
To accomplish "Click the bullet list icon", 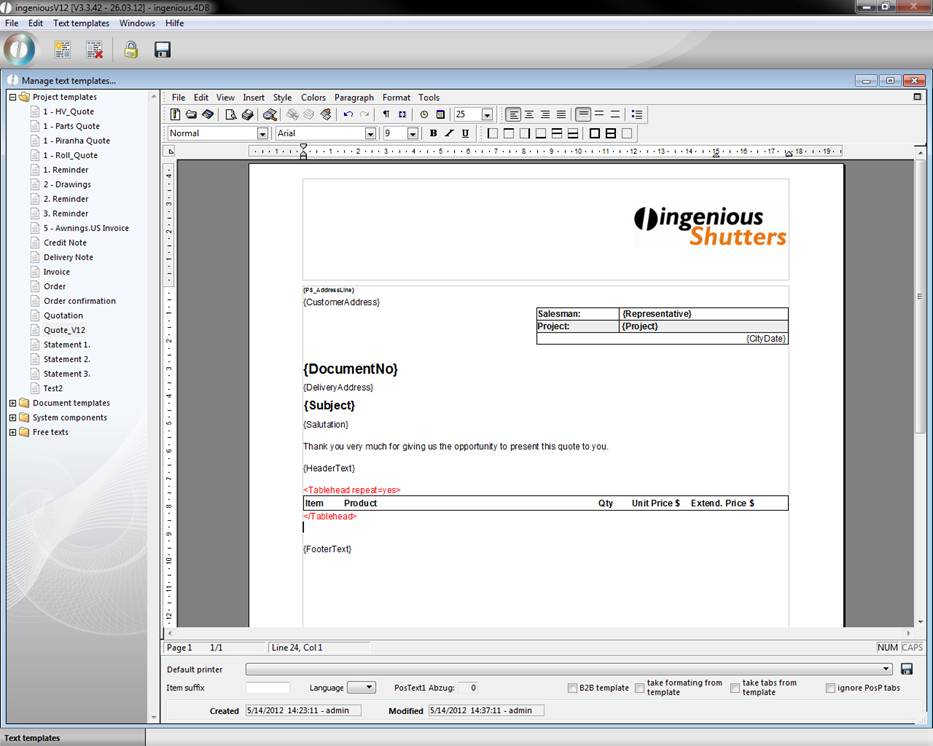I will click(637, 115).
